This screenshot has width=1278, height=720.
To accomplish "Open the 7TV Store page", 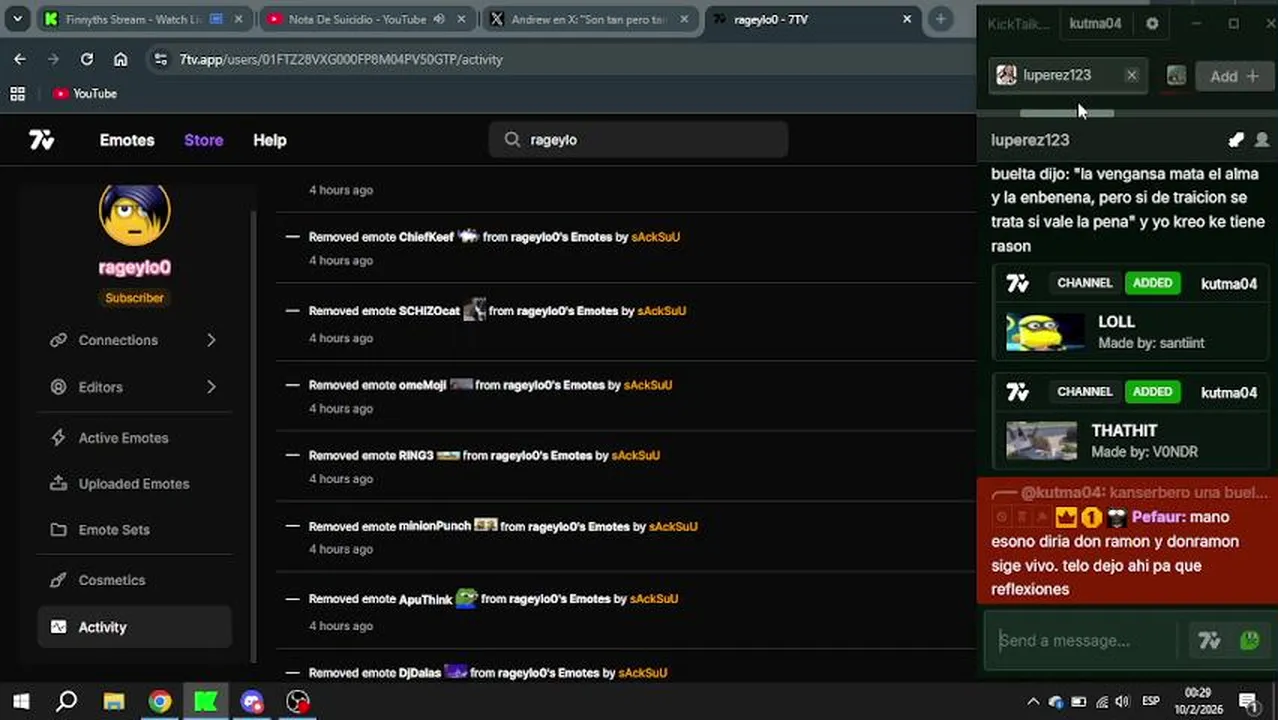I will [x=204, y=140].
